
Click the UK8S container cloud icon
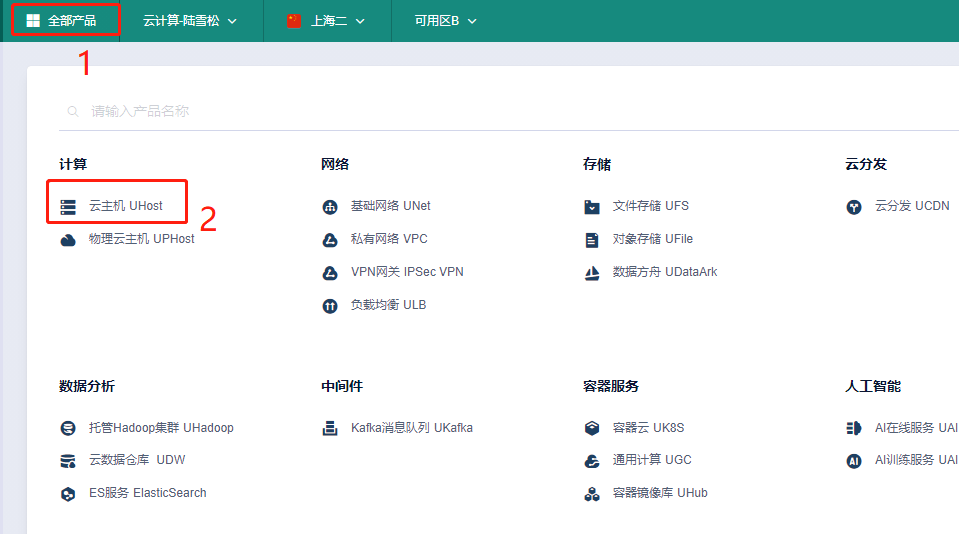592,428
